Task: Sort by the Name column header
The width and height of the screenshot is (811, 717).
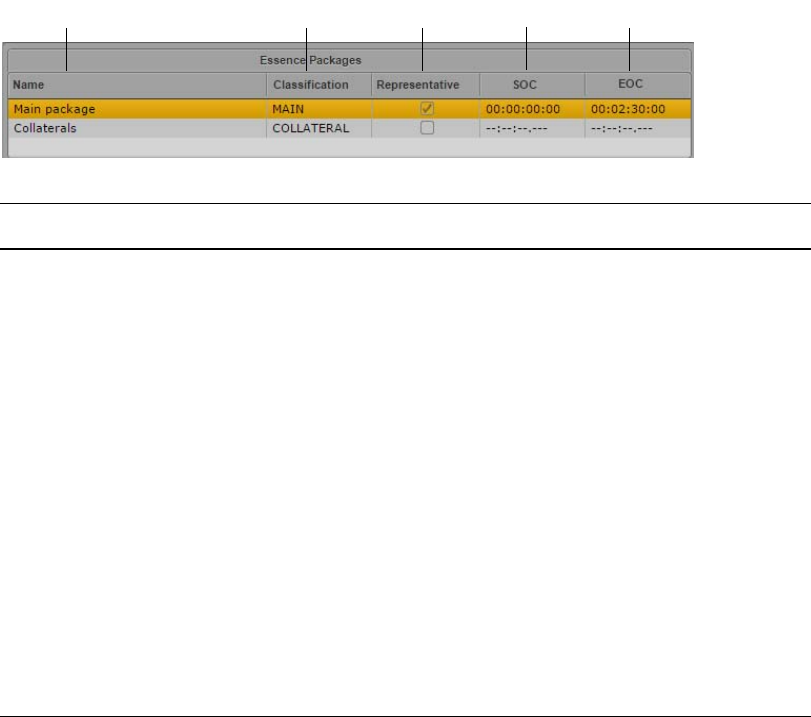Action: (137, 85)
